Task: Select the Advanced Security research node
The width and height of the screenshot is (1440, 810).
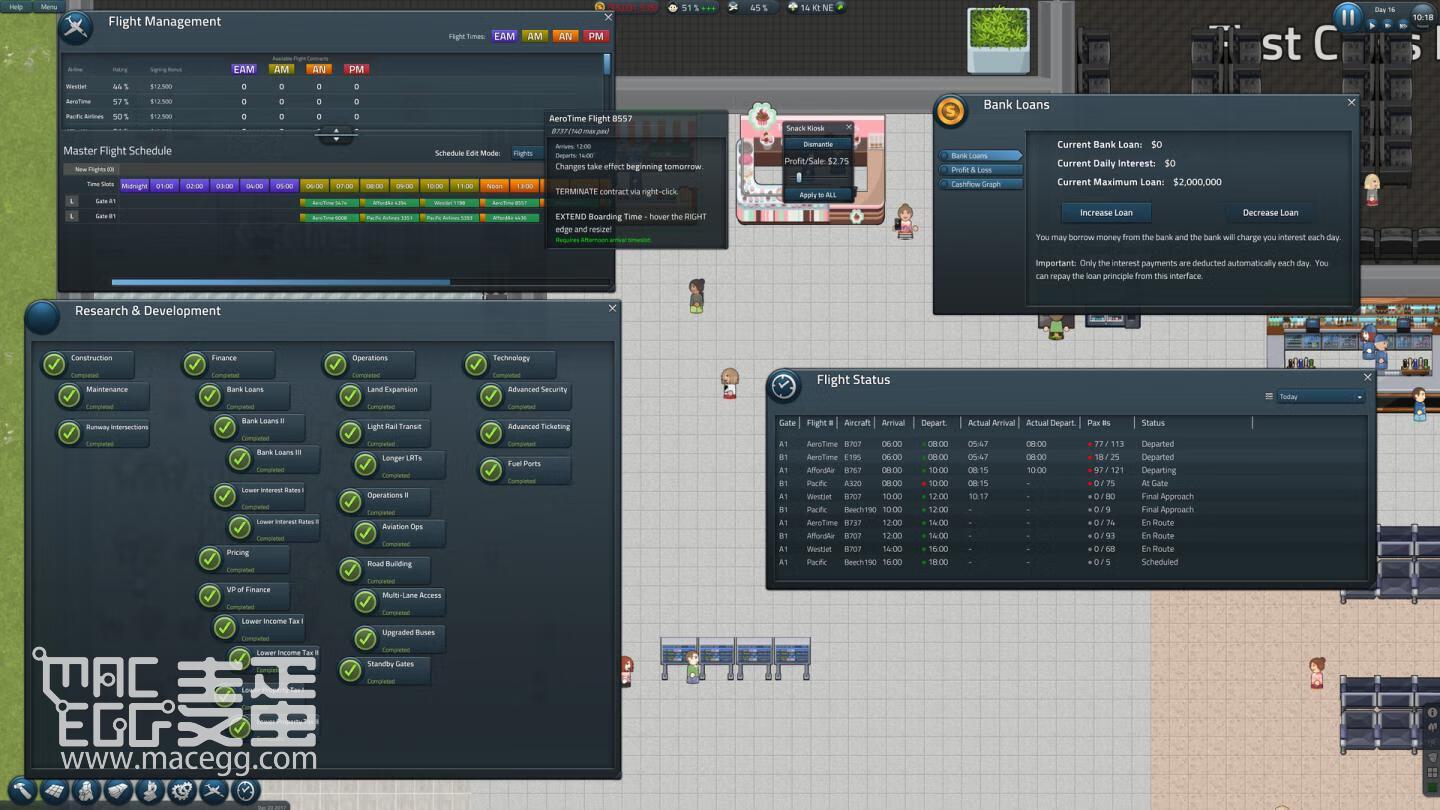Action: 525,396
